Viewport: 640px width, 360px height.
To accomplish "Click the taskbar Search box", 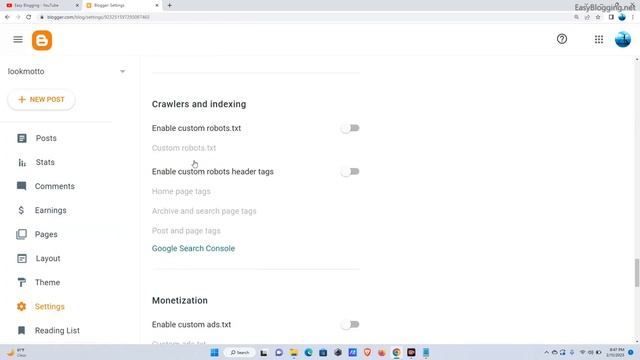I will click(x=240, y=353).
